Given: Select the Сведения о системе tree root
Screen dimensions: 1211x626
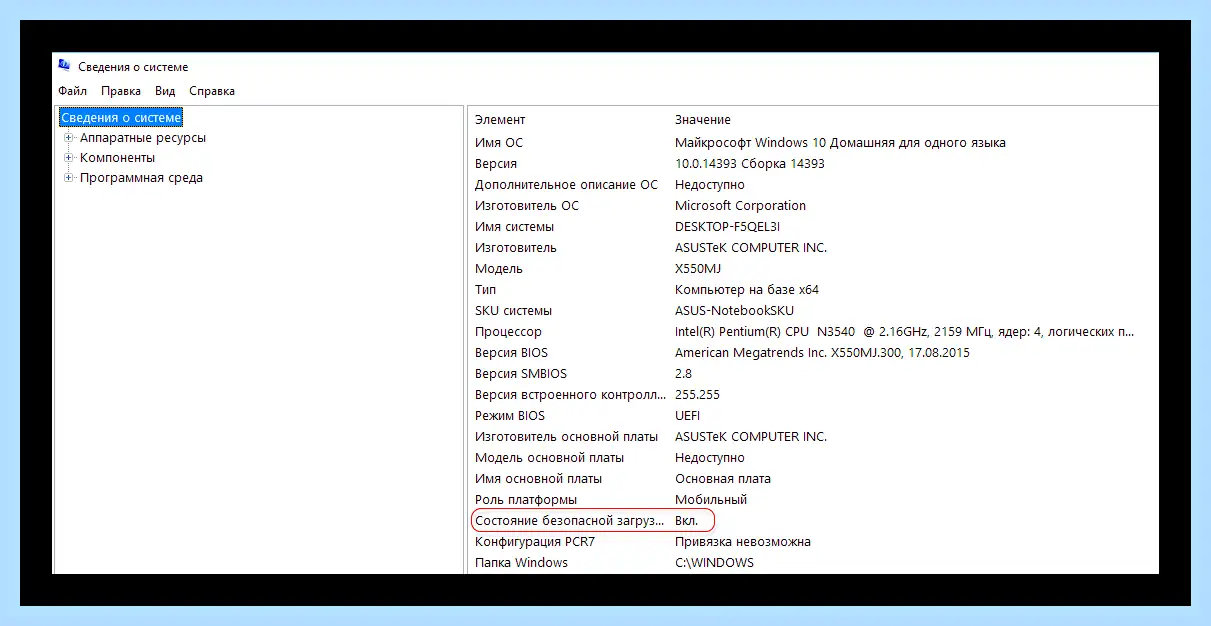Looking at the screenshot, I should click(x=121, y=118).
